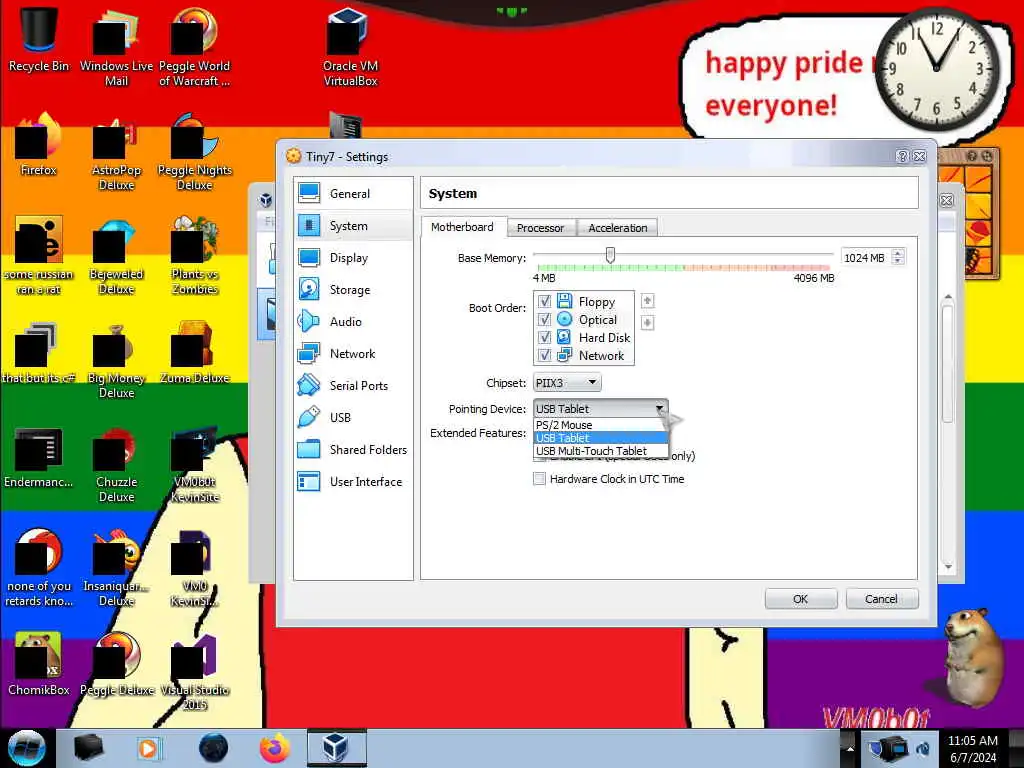Toggle Hard Disk boot order checkbox
The height and width of the screenshot is (768, 1024).
tap(544, 338)
